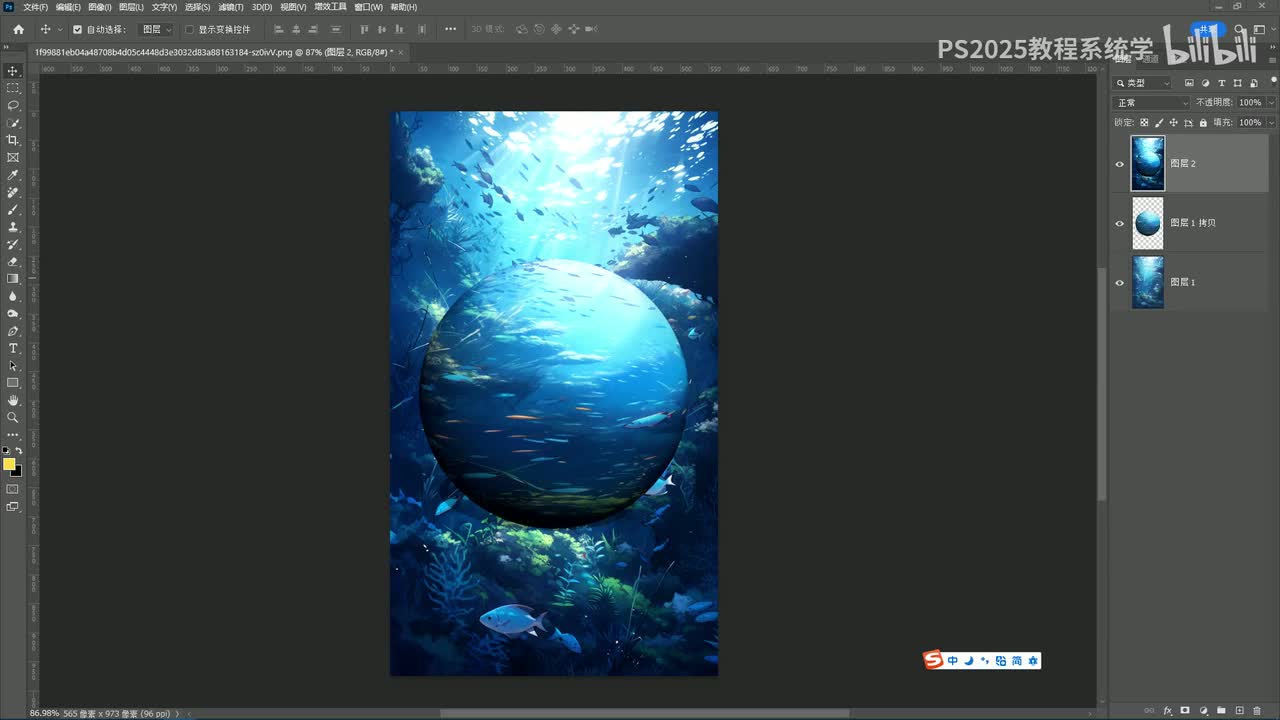Select the Rectangular Marquee tool
This screenshot has height=720, width=1280.
13,88
